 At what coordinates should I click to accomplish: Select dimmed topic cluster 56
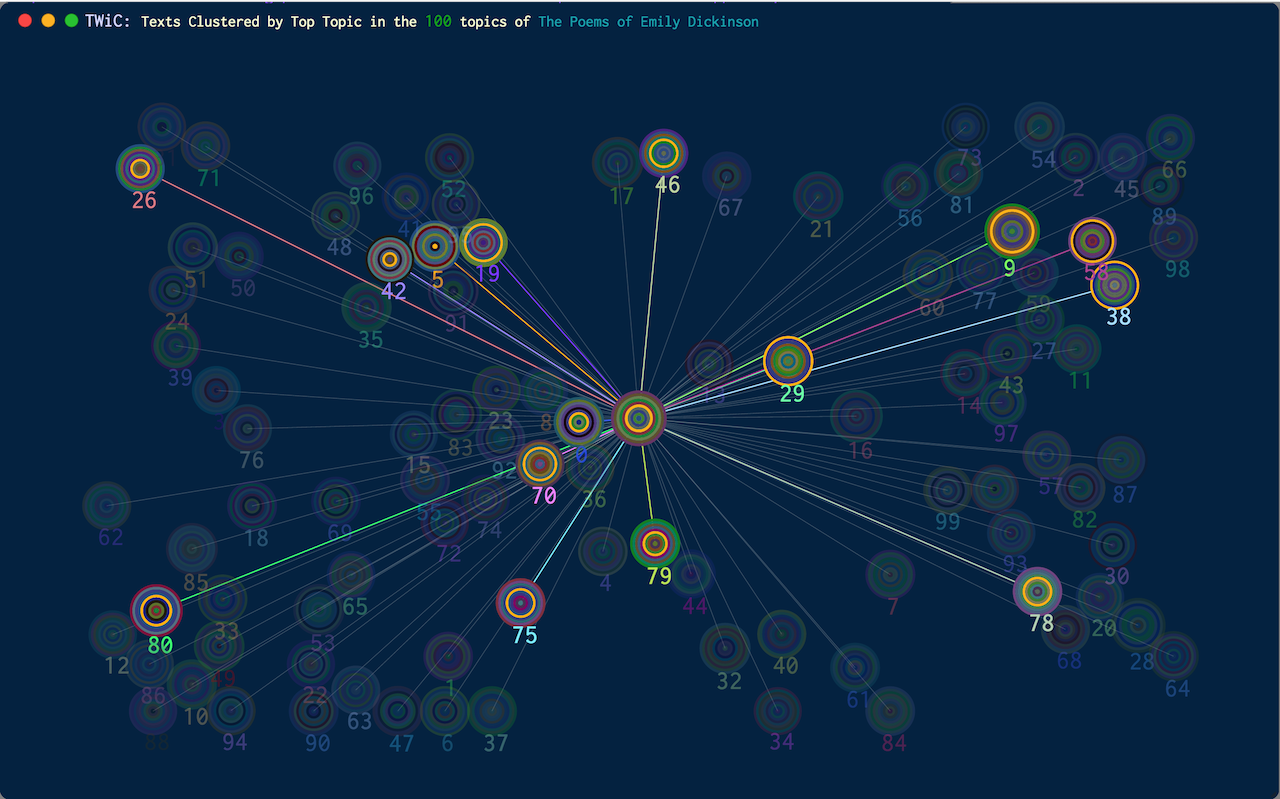(x=906, y=186)
